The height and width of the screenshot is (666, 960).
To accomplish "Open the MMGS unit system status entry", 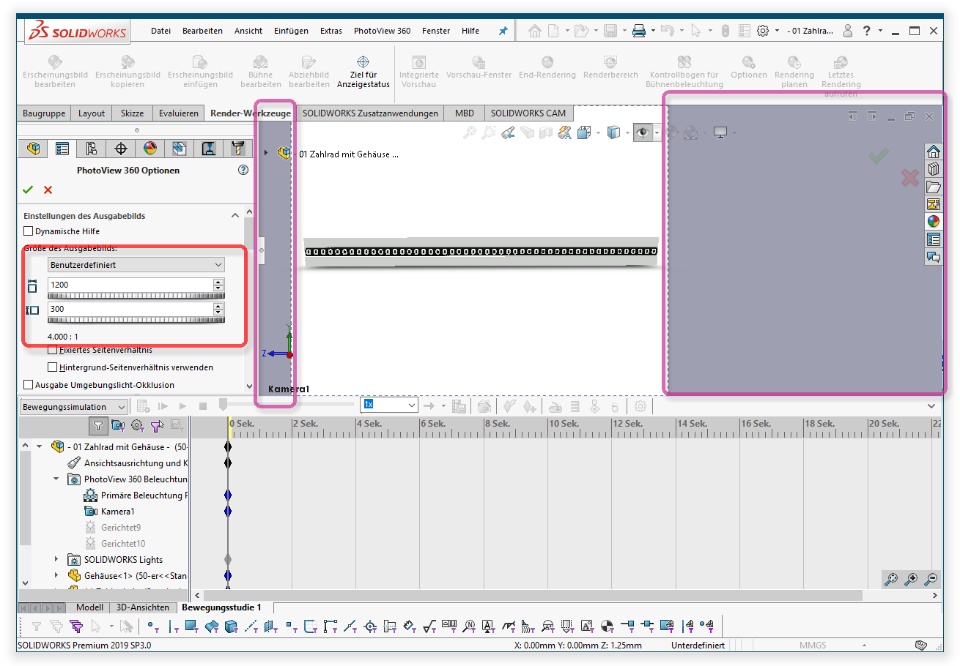I will [x=812, y=645].
